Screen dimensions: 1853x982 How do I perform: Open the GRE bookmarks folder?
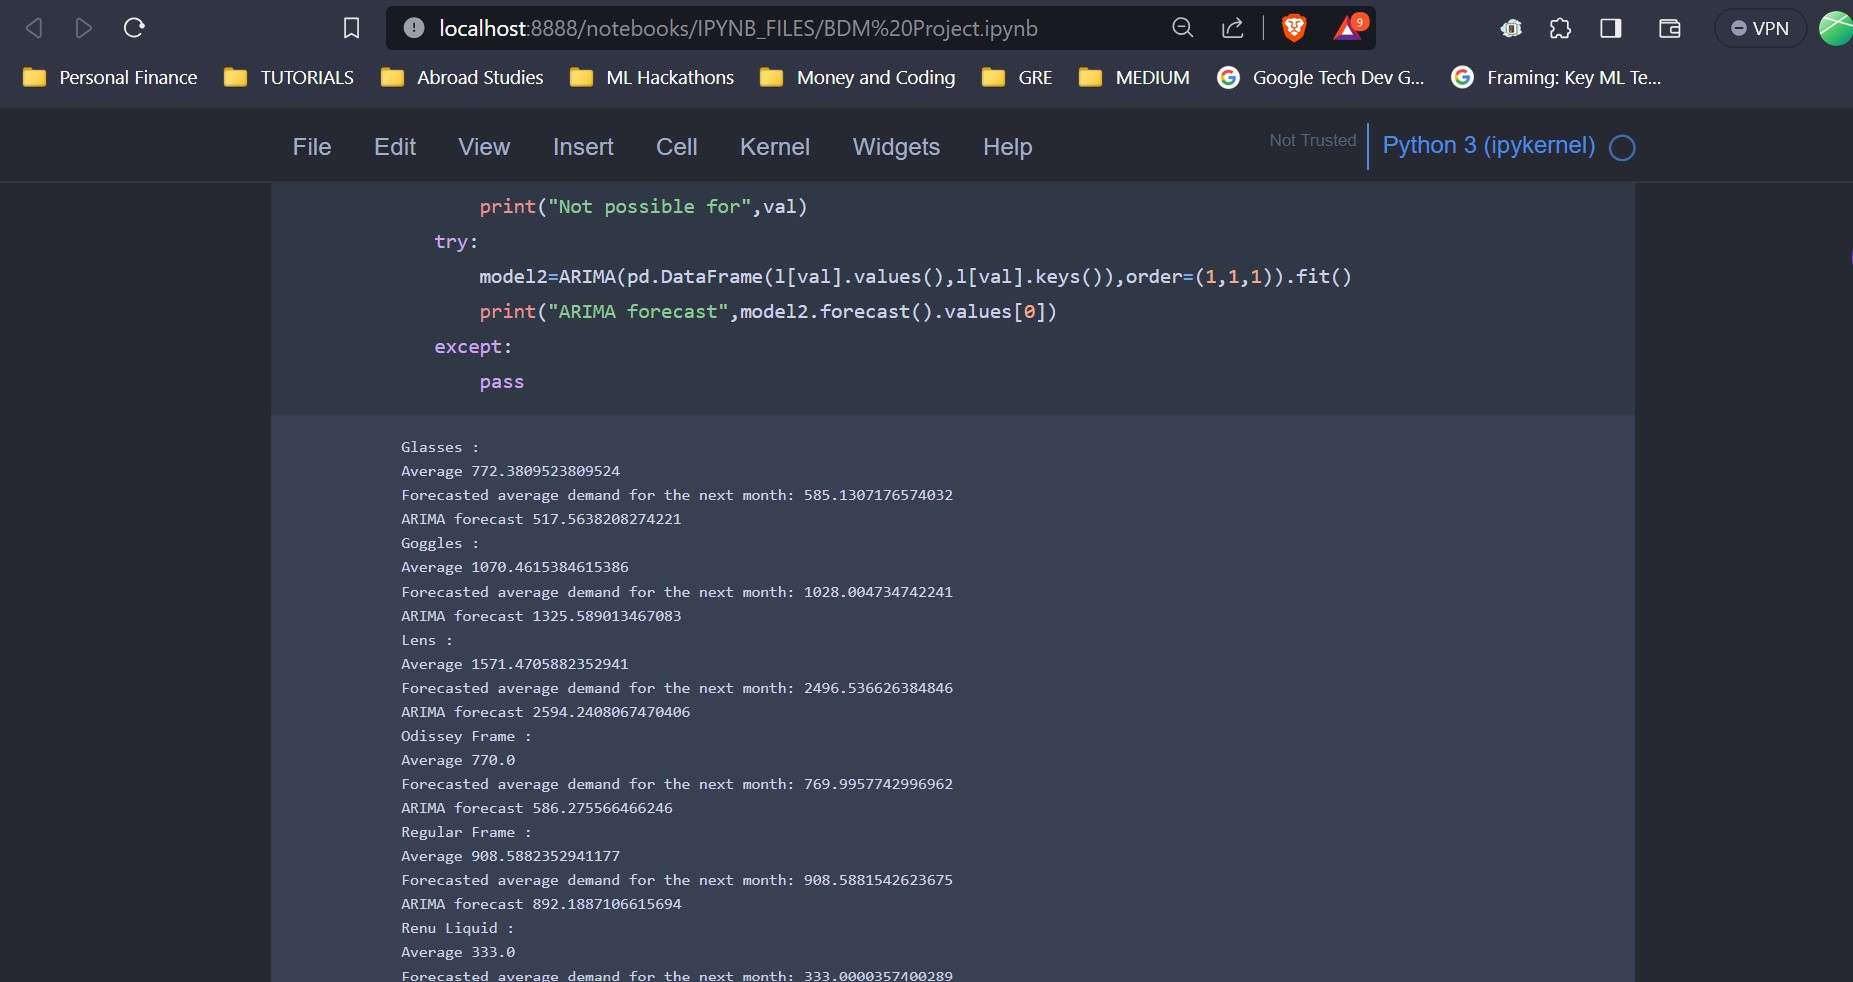coord(1017,77)
